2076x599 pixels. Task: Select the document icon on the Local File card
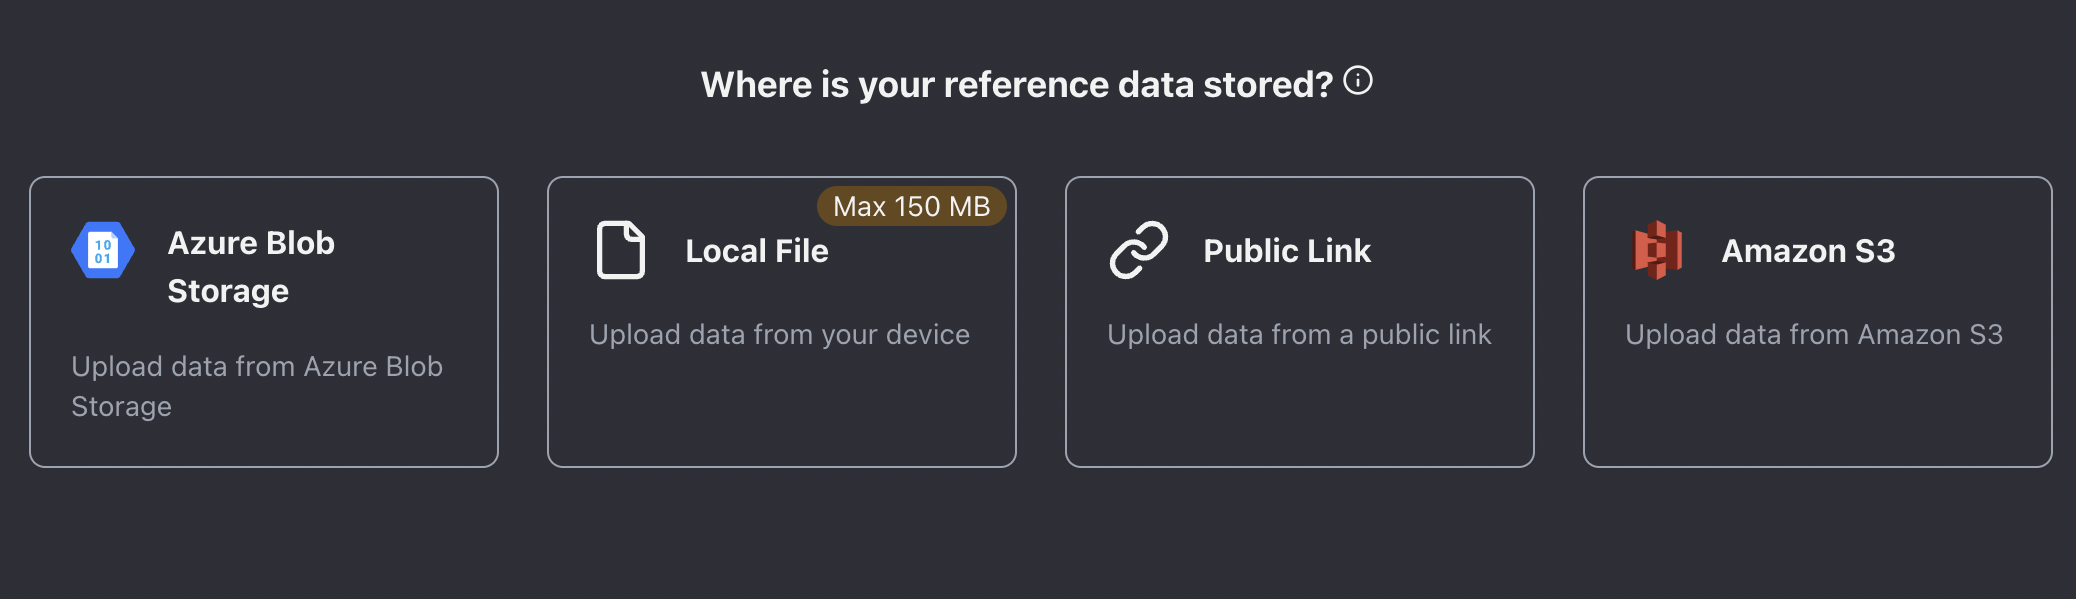pyautogui.click(x=619, y=251)
